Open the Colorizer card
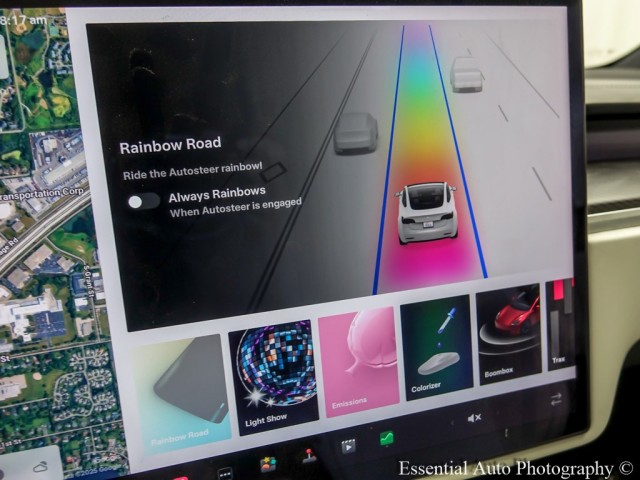640x480 pixels. click(436, 347)
